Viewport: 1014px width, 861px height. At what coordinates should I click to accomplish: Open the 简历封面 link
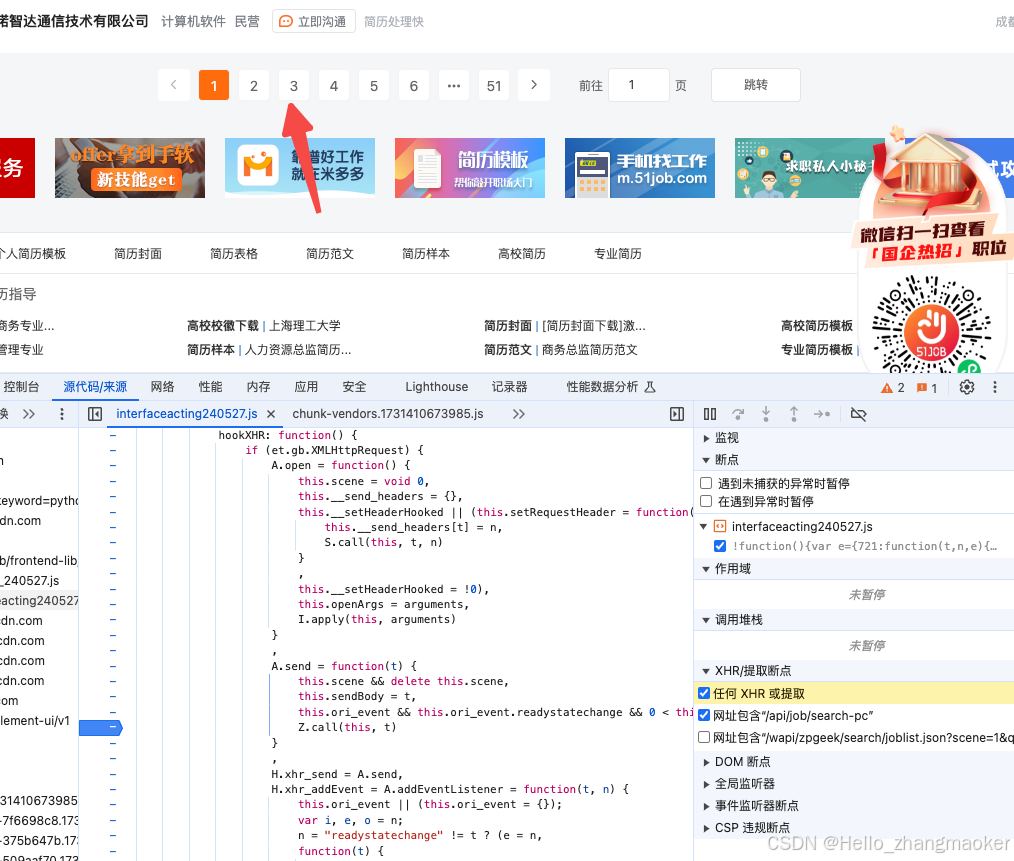pos(138,254)
